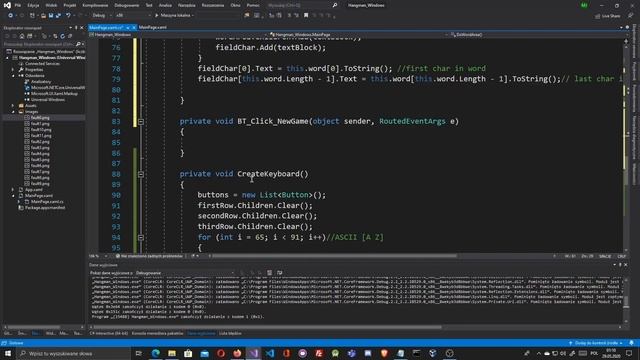Screen dimensions: 640x360
Task: Select fault0.png in Solution Explorer
Action: pyautogui.click(x=40, y=118)
